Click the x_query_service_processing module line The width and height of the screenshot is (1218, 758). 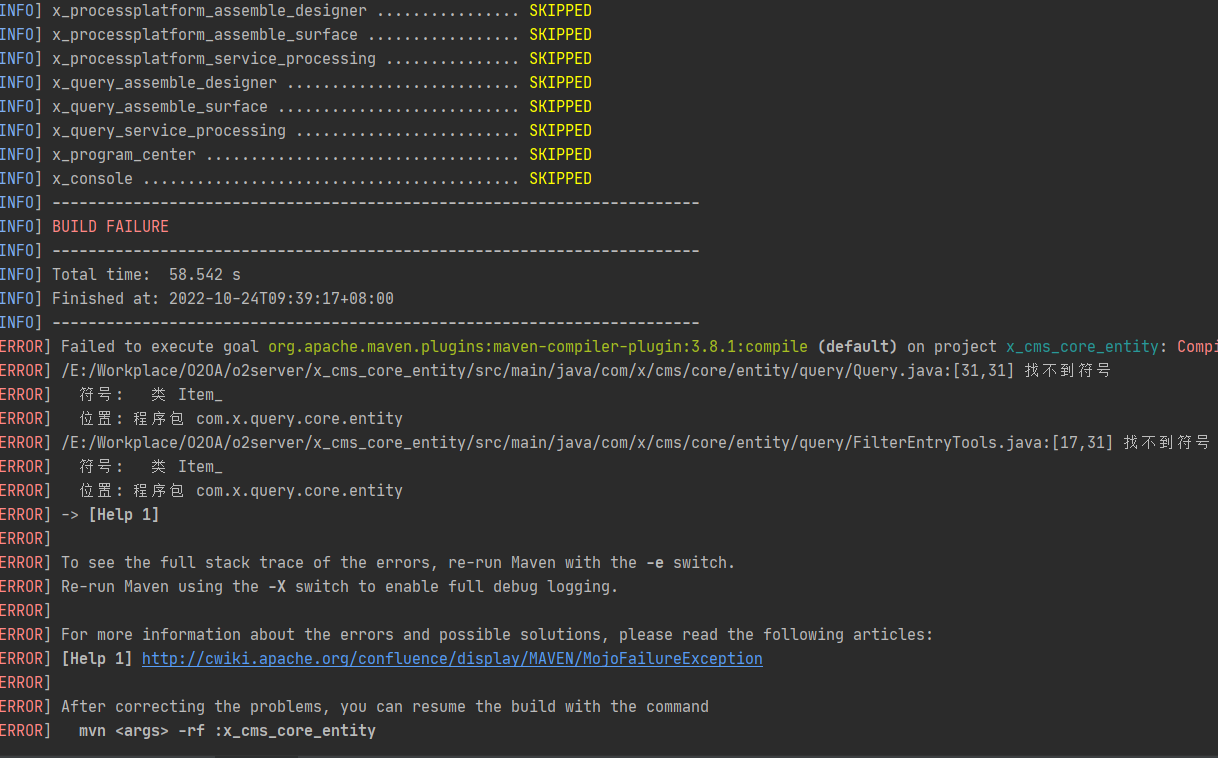[320, 131]
